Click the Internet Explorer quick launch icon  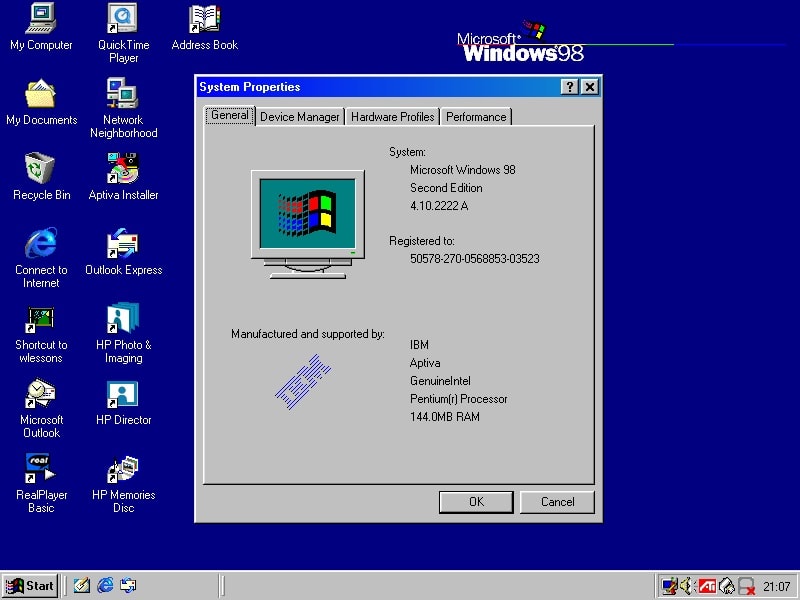click(105, 585)
